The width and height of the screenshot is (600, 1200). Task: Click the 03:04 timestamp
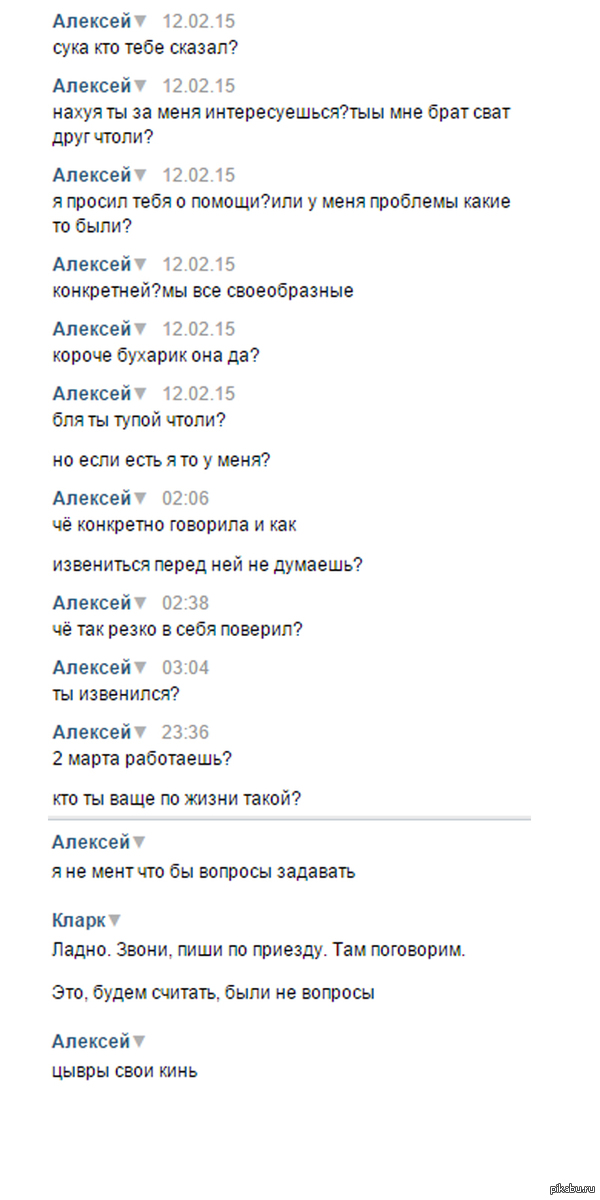(x=185, y=667)
